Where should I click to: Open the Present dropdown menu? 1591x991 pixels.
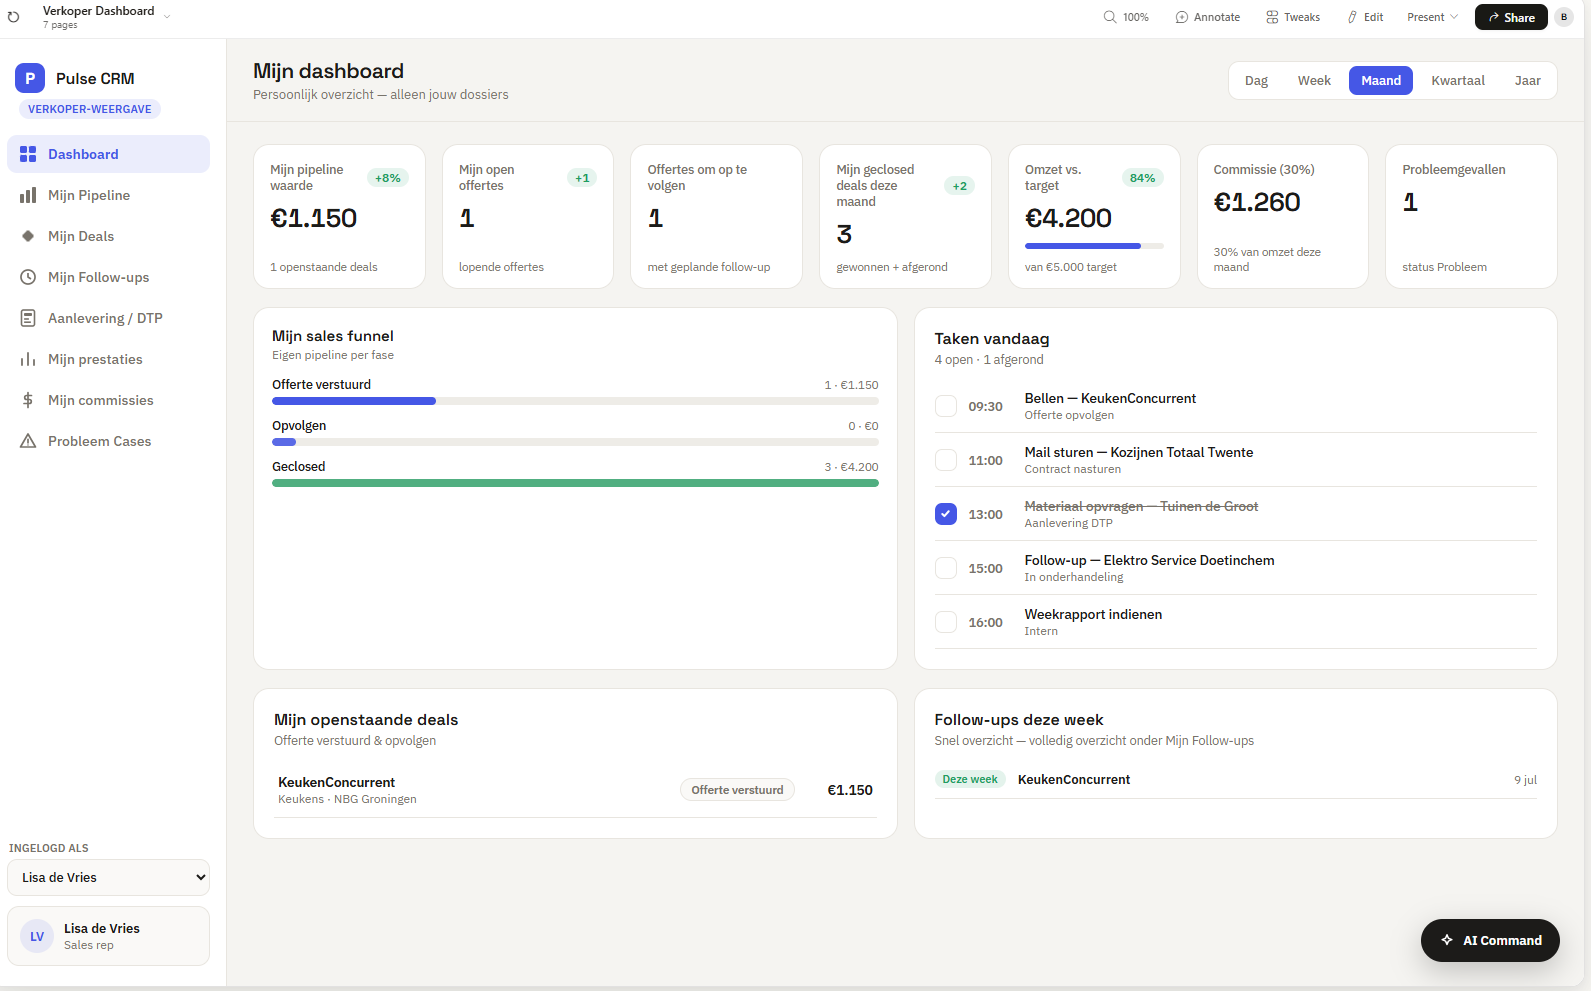tap(1432, 17)
